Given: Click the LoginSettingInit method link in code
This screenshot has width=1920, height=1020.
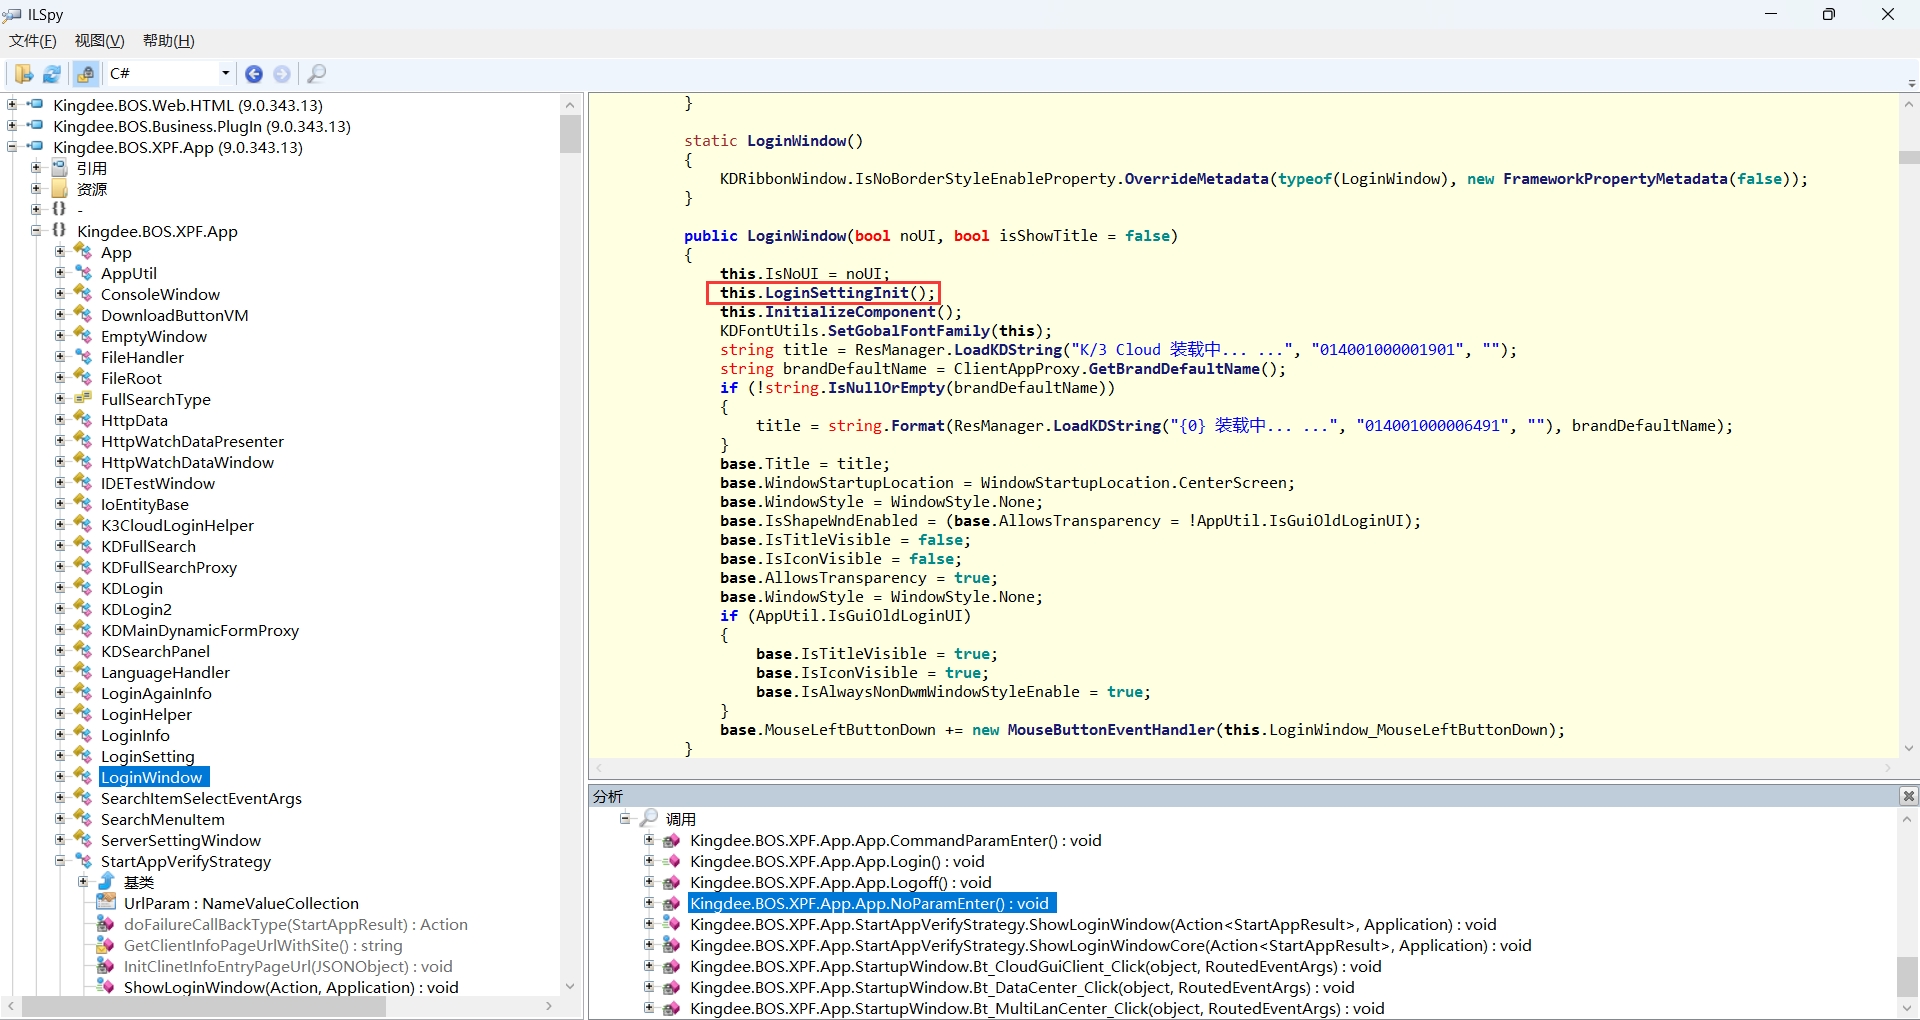Looking at the screenshot, I should [836, 293].
